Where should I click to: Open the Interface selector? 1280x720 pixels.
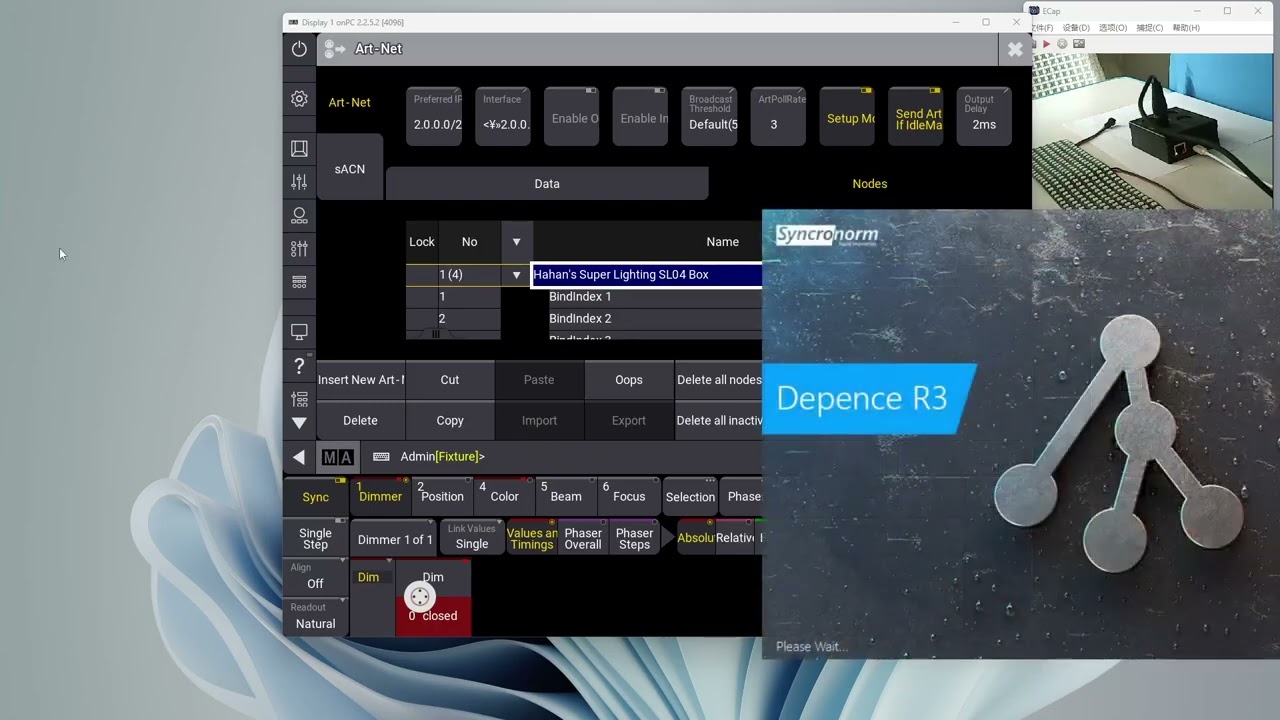coord(503,117)
